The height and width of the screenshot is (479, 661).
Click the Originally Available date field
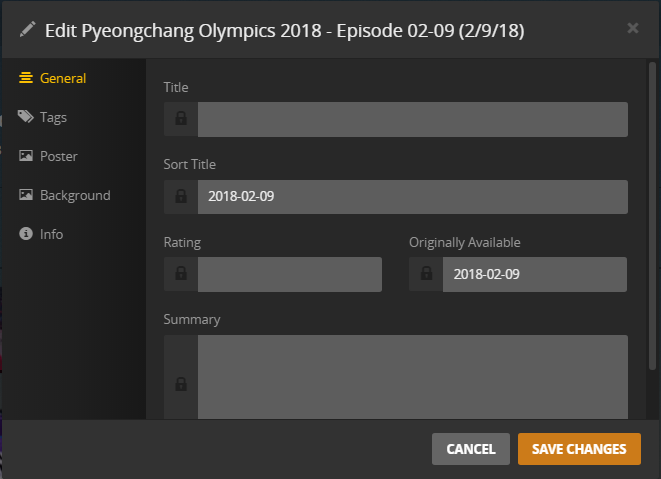pyautogui.click(x=535, y=274)
